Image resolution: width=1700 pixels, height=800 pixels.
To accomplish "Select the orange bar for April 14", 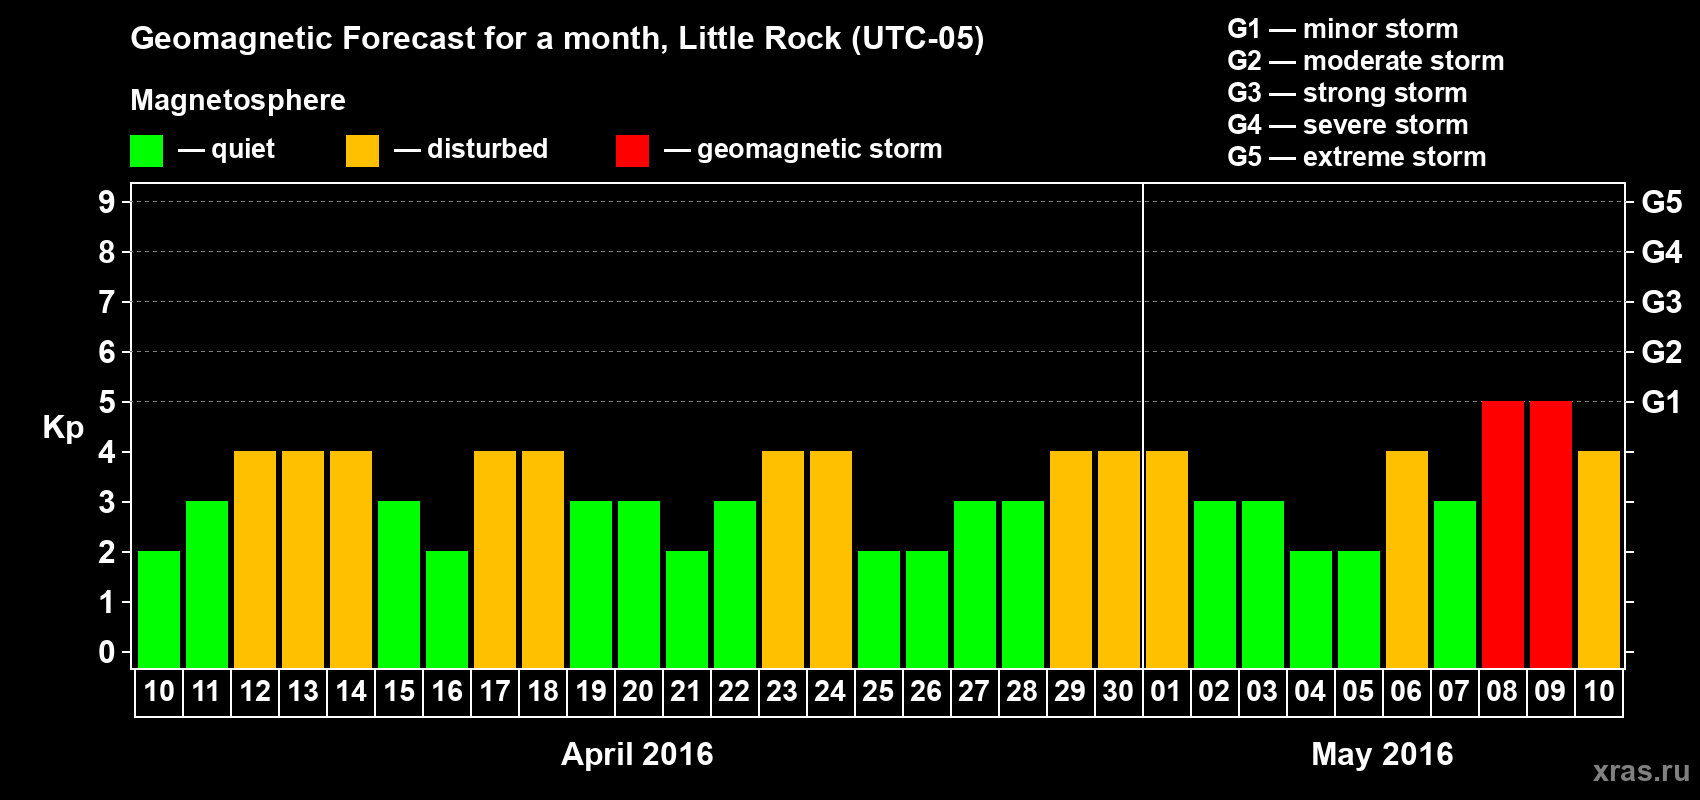I will 351,559.
